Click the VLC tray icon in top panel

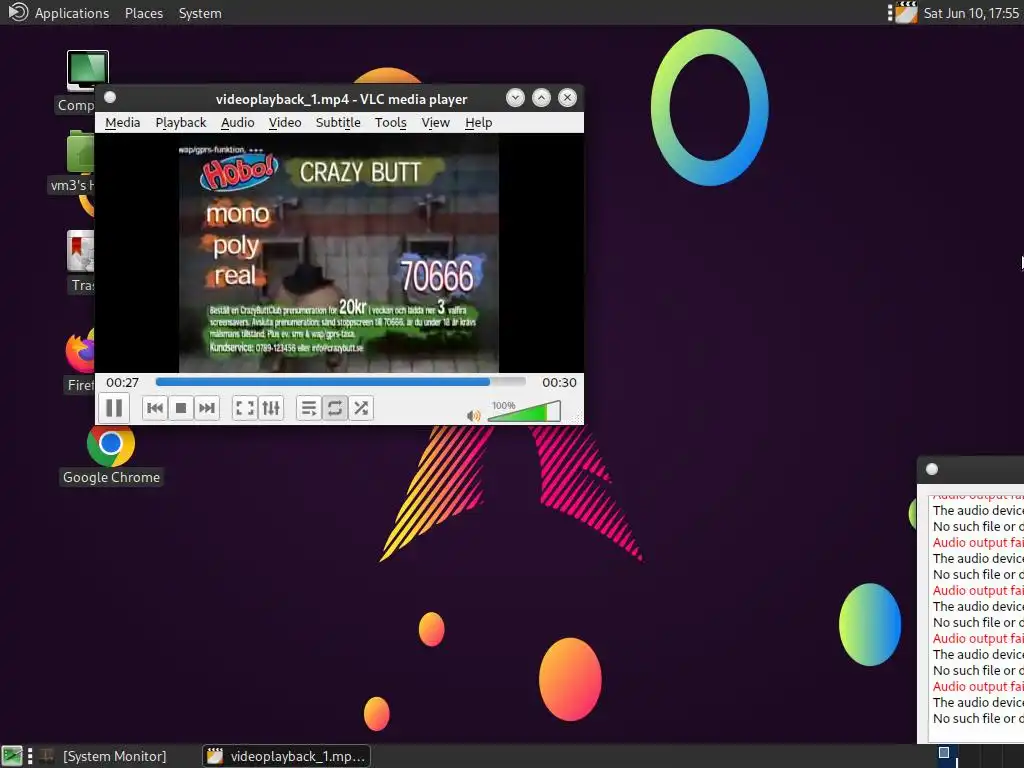pos(906,12)
